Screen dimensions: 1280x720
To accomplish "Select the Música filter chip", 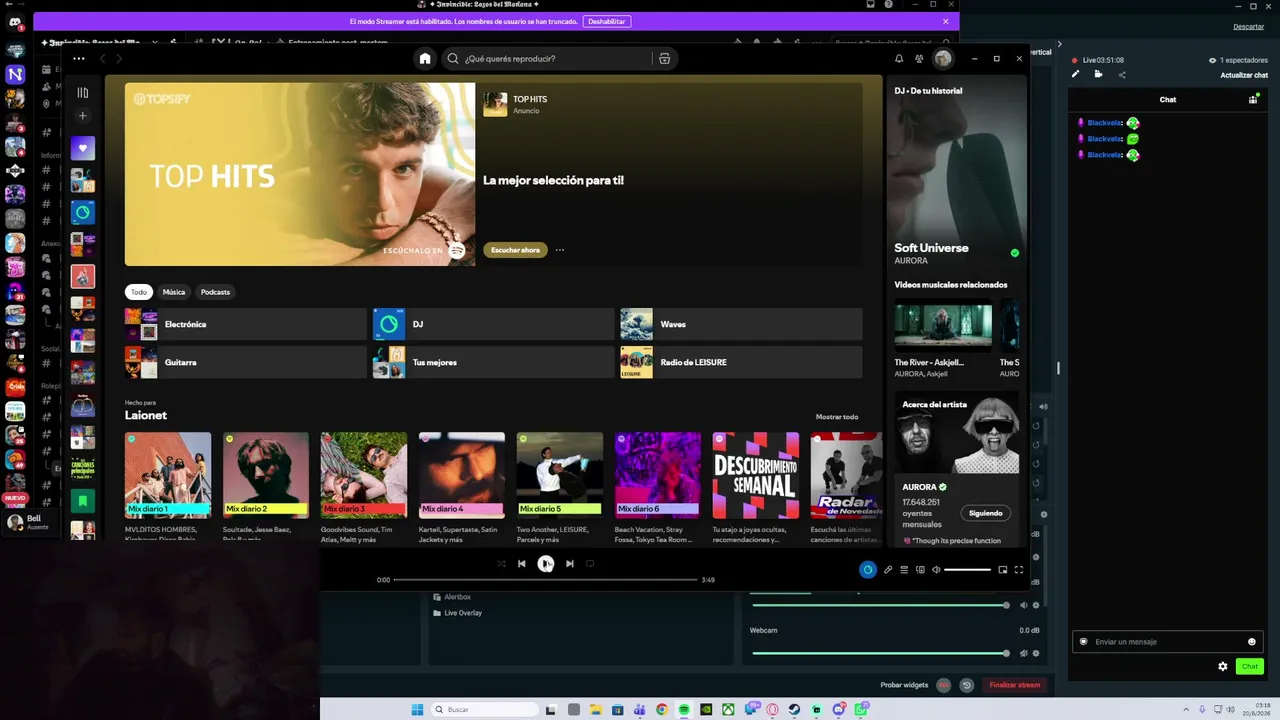I will 174,292.
